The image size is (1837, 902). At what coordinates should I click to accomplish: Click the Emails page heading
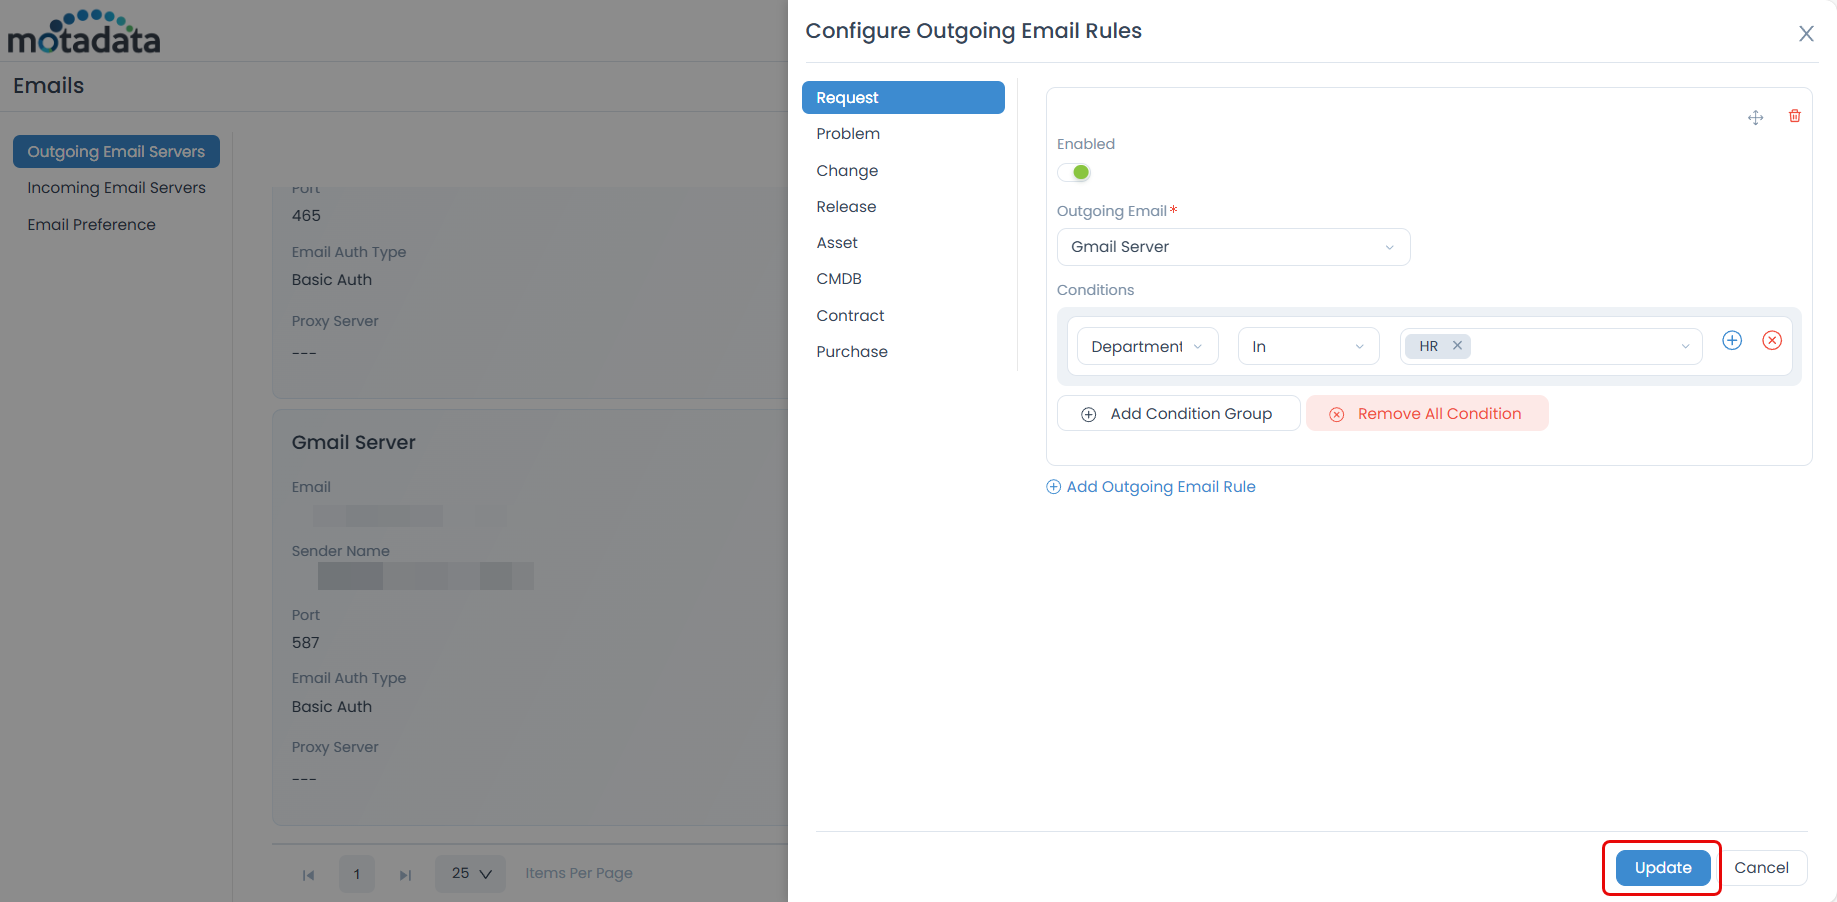point(48,86)
